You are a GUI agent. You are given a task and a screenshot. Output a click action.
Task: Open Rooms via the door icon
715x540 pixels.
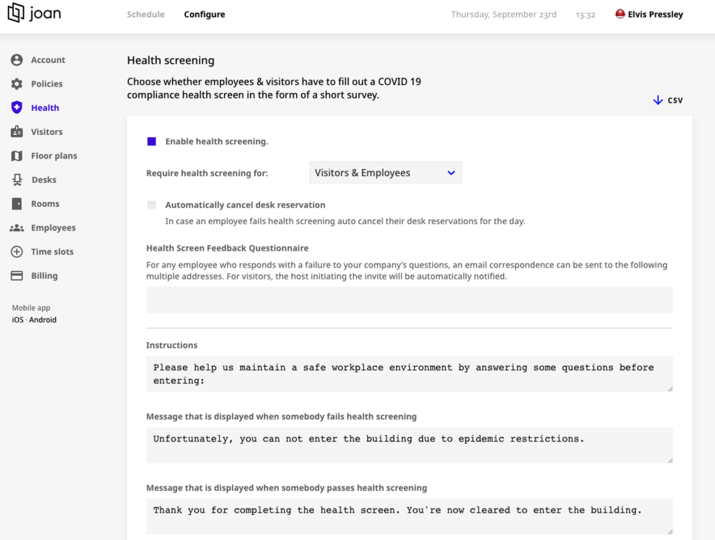point(17,203)
